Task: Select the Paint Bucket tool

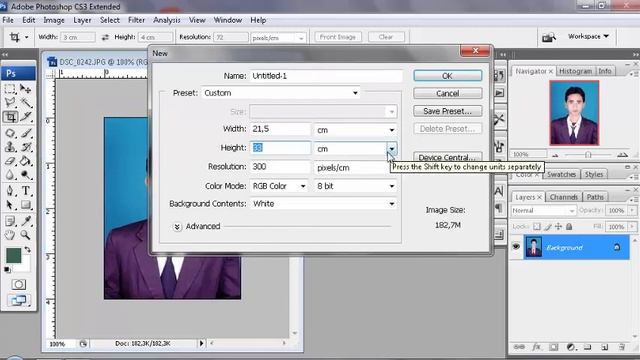Action: (26, 161)
